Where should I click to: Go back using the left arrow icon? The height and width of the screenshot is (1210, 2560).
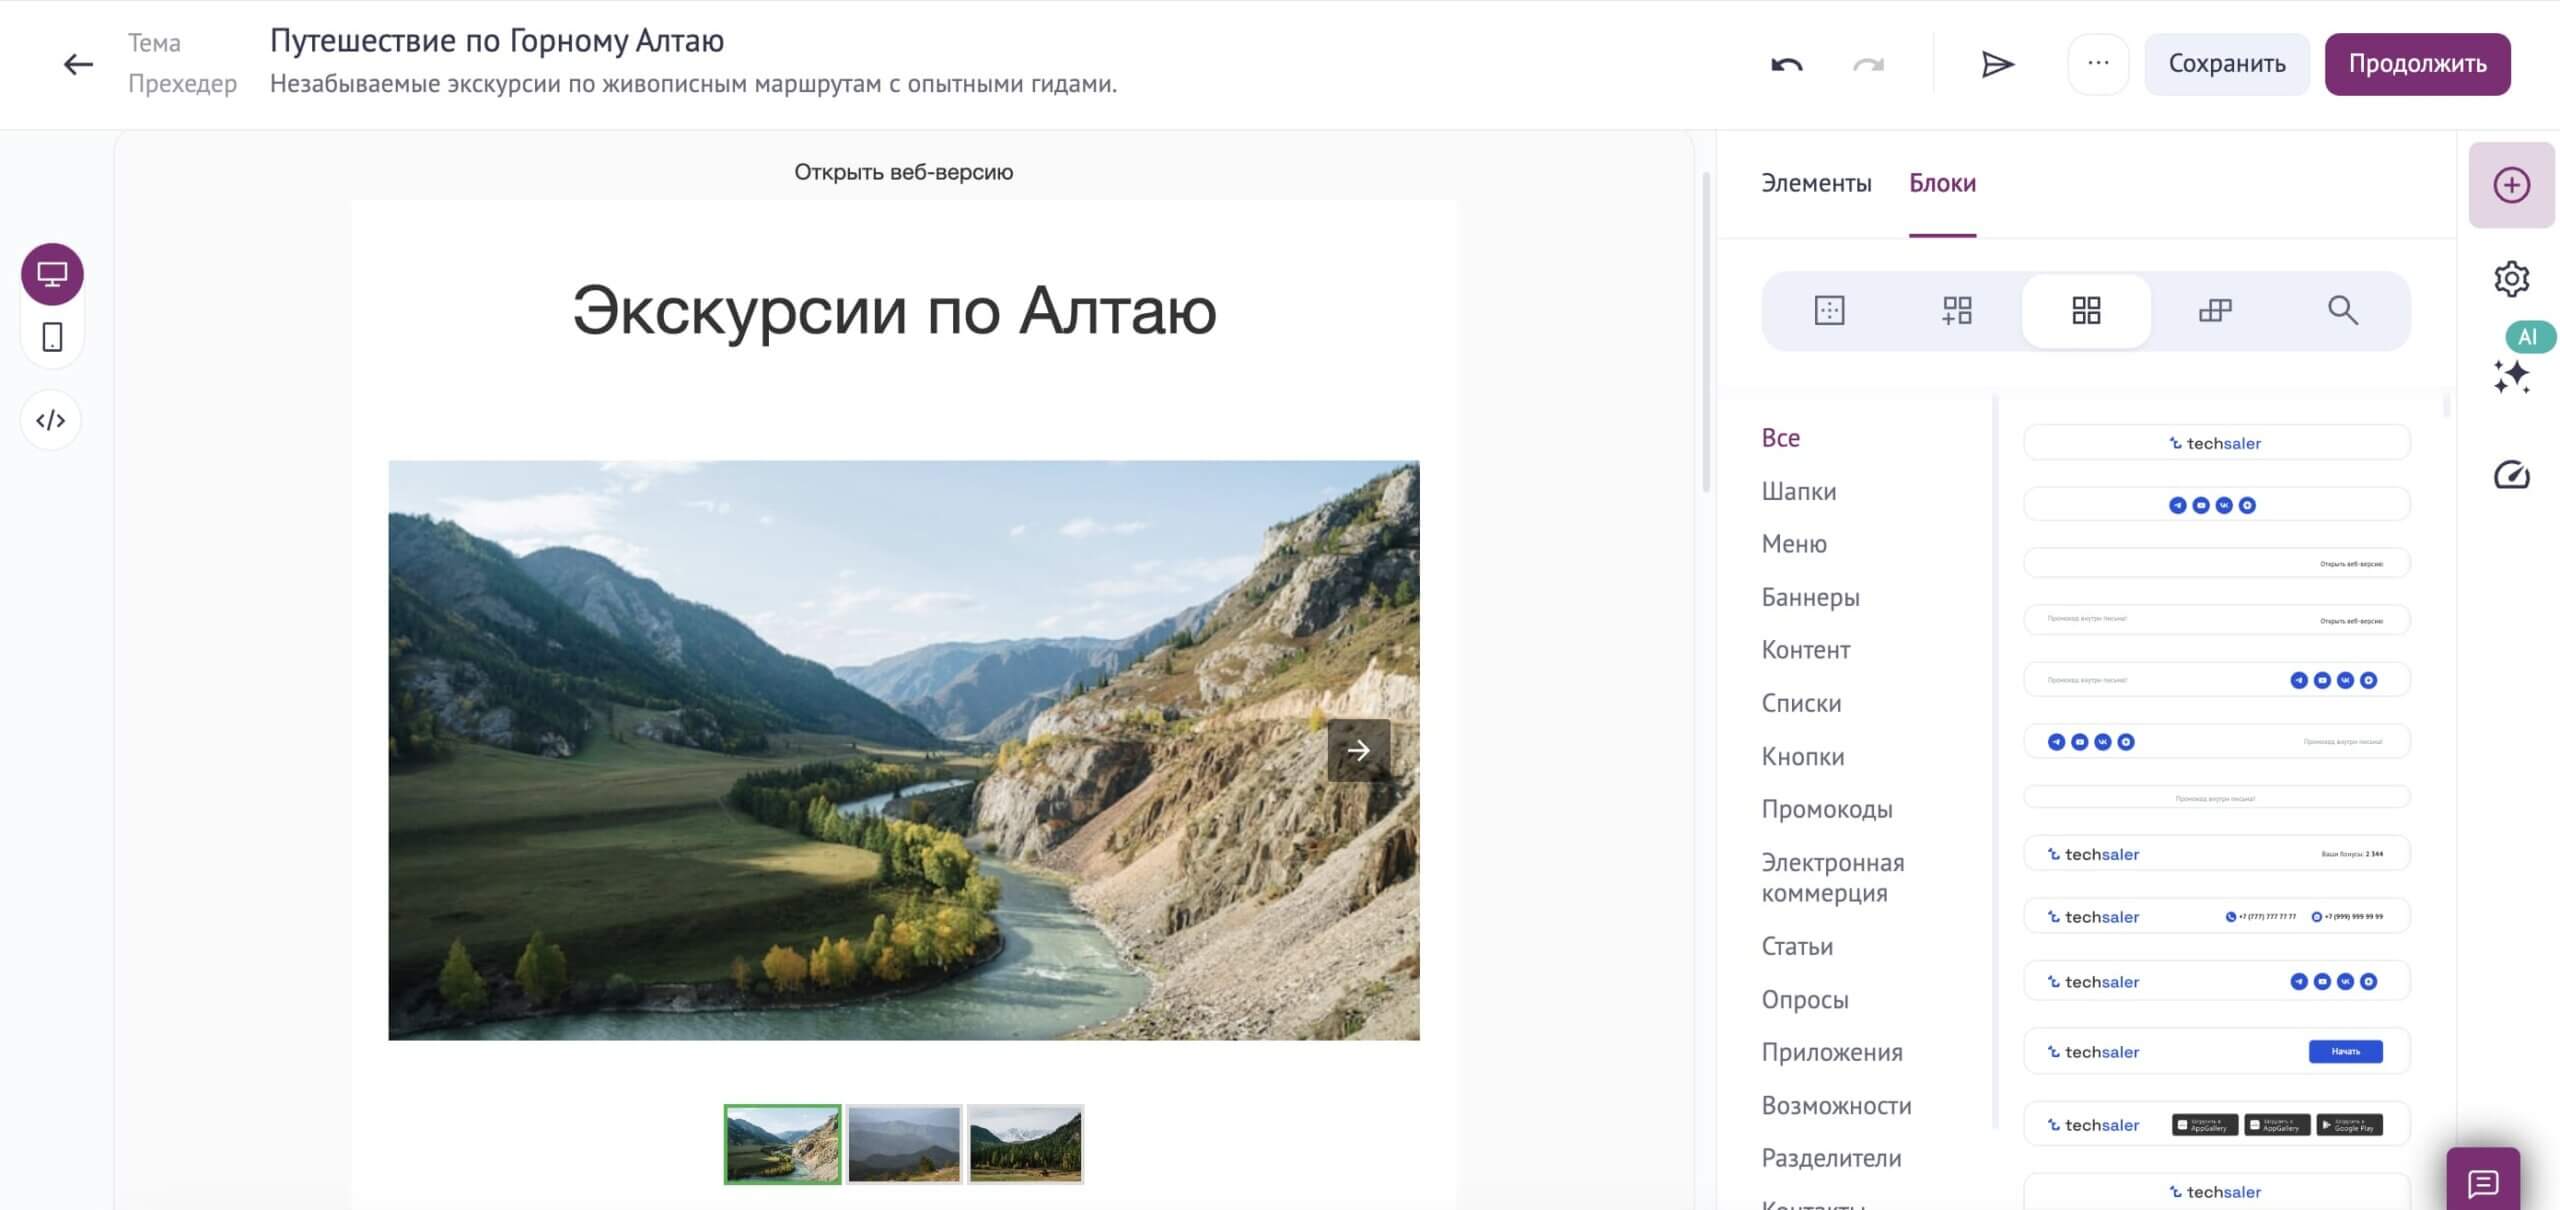[78, 65]
